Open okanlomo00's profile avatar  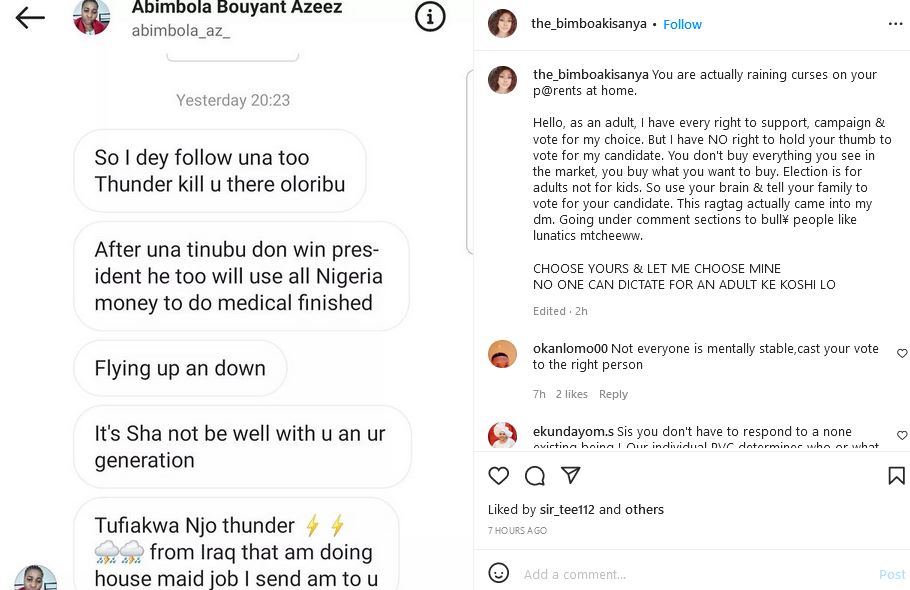point(502,354)
